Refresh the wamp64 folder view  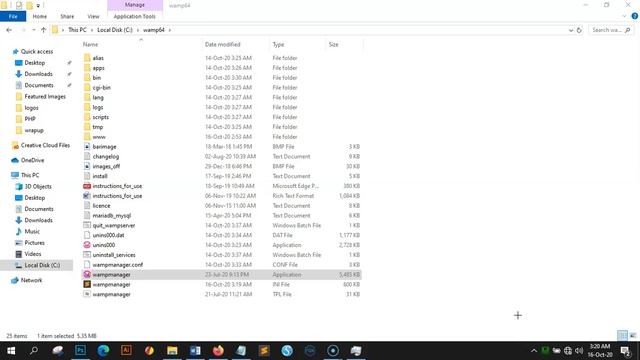(x=579, y=30)
